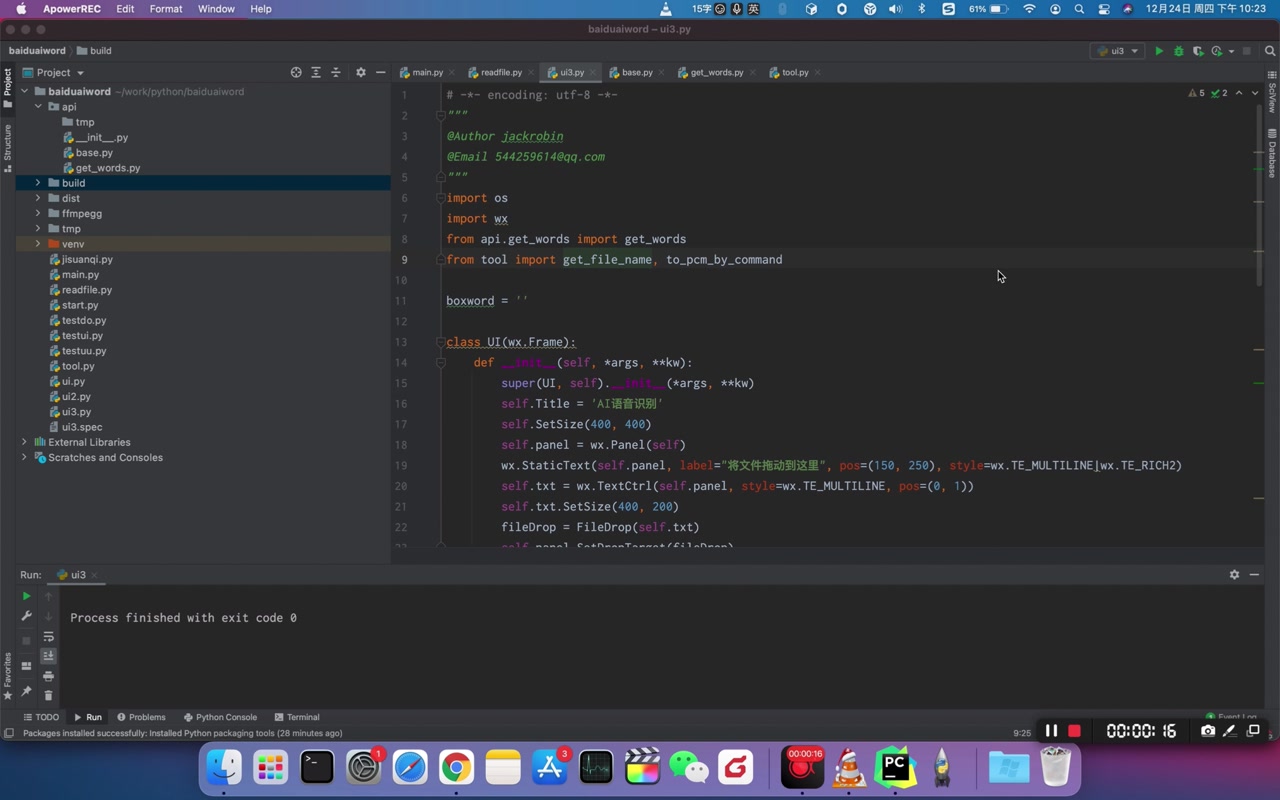Pause ApowerREC recording
This screenshot has width=1280, height=800.
click(x=1051, y=731)
